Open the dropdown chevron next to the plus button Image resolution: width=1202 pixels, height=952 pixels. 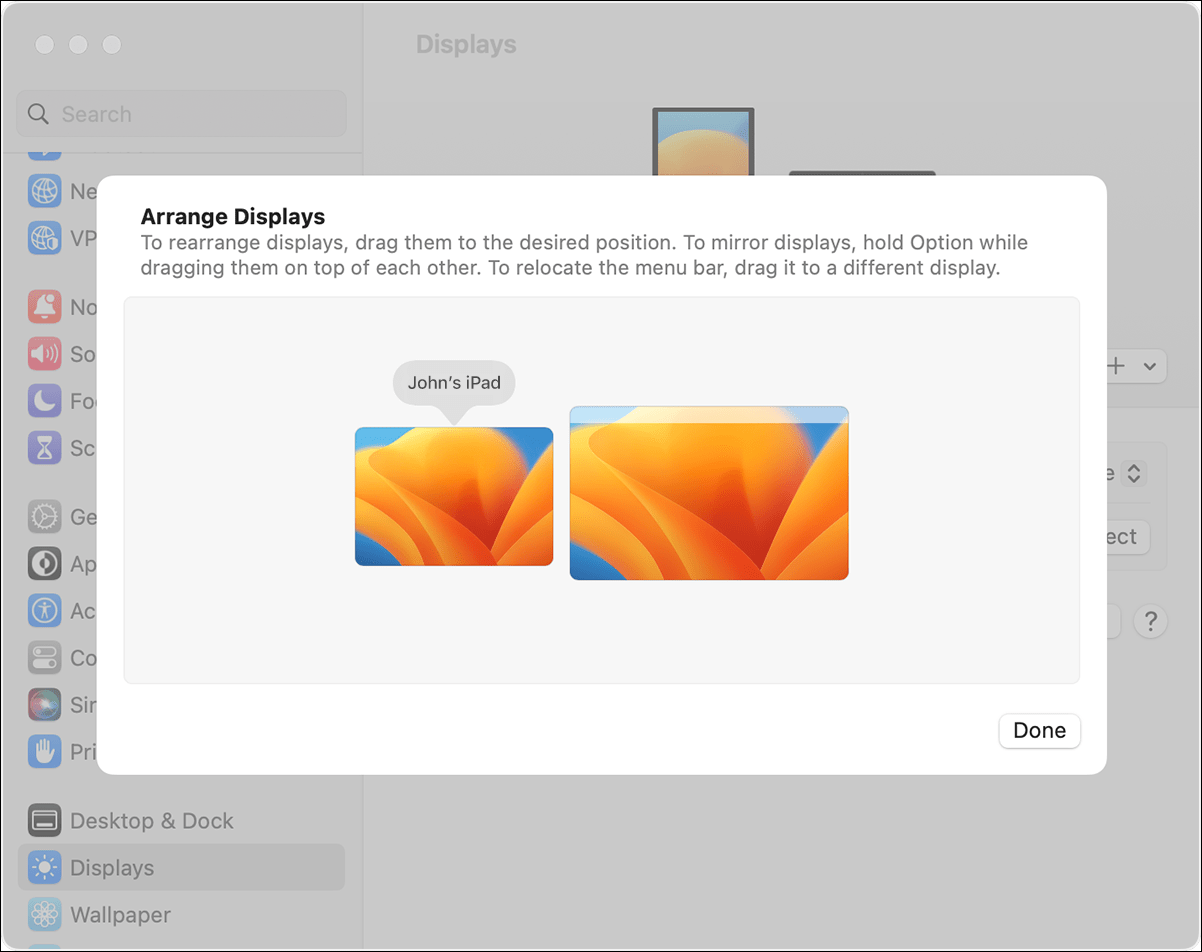1149,366
